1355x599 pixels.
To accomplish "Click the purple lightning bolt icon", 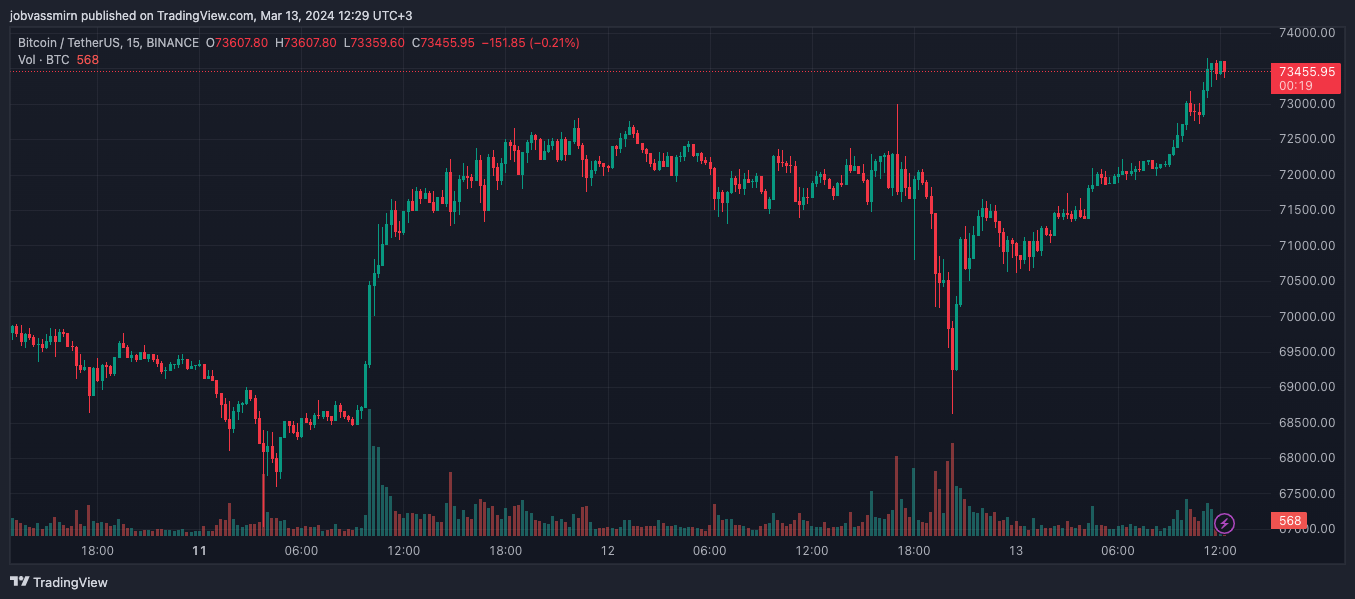I will point(1225,522).
